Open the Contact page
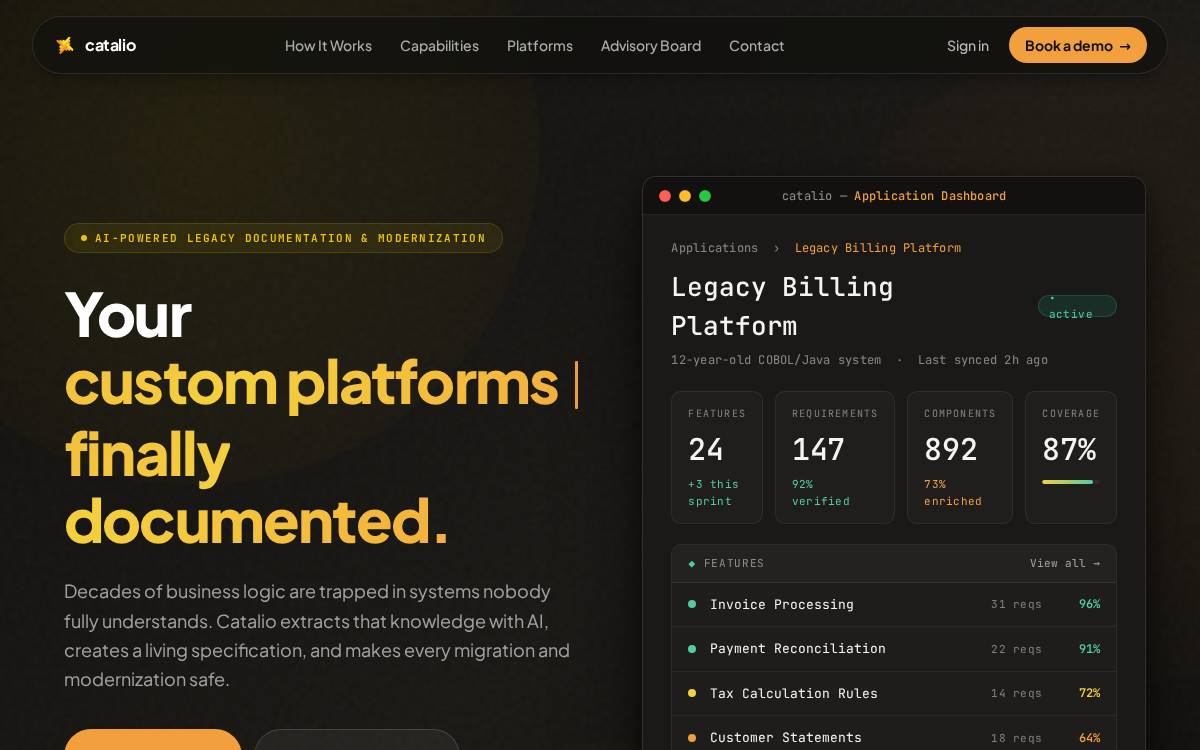 click(x=757, y=46)
